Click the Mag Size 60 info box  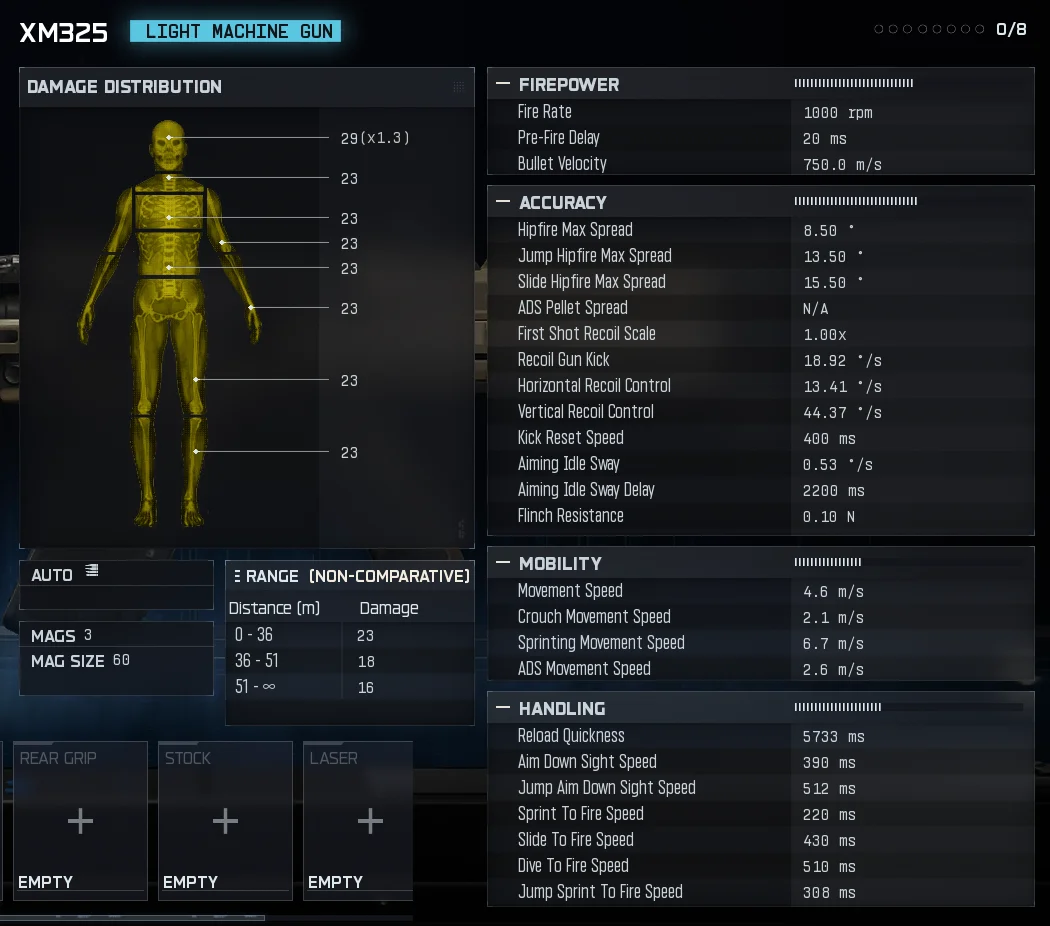(116, 661)
